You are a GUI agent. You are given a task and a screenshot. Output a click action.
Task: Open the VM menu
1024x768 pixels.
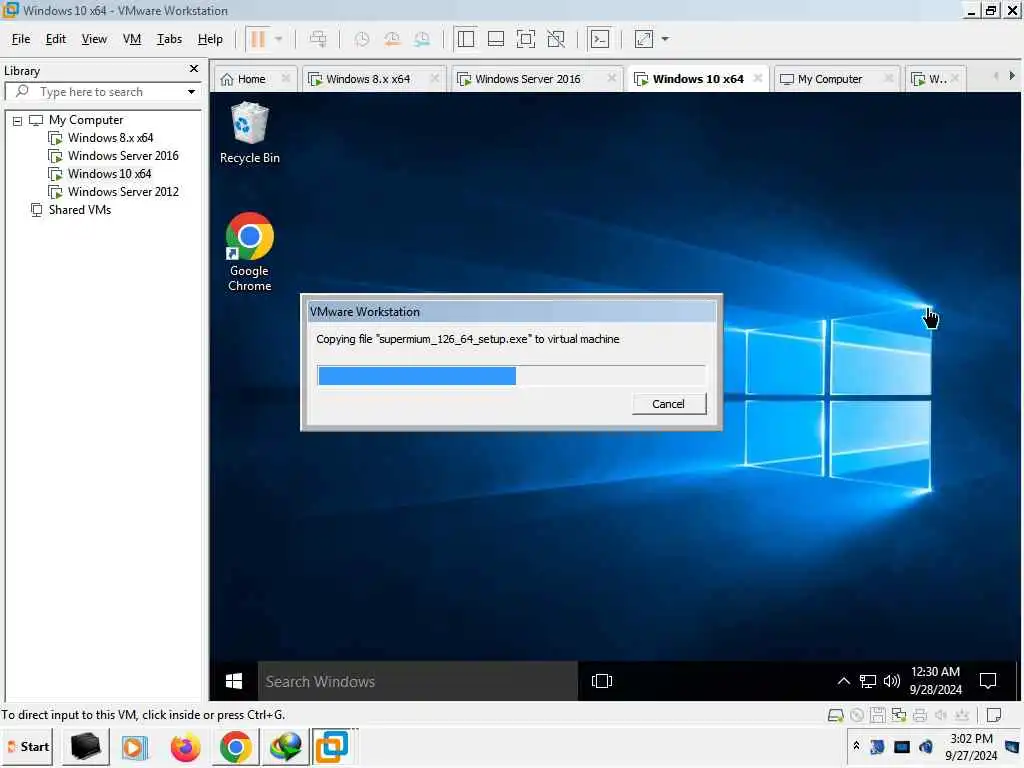[132, 39]
